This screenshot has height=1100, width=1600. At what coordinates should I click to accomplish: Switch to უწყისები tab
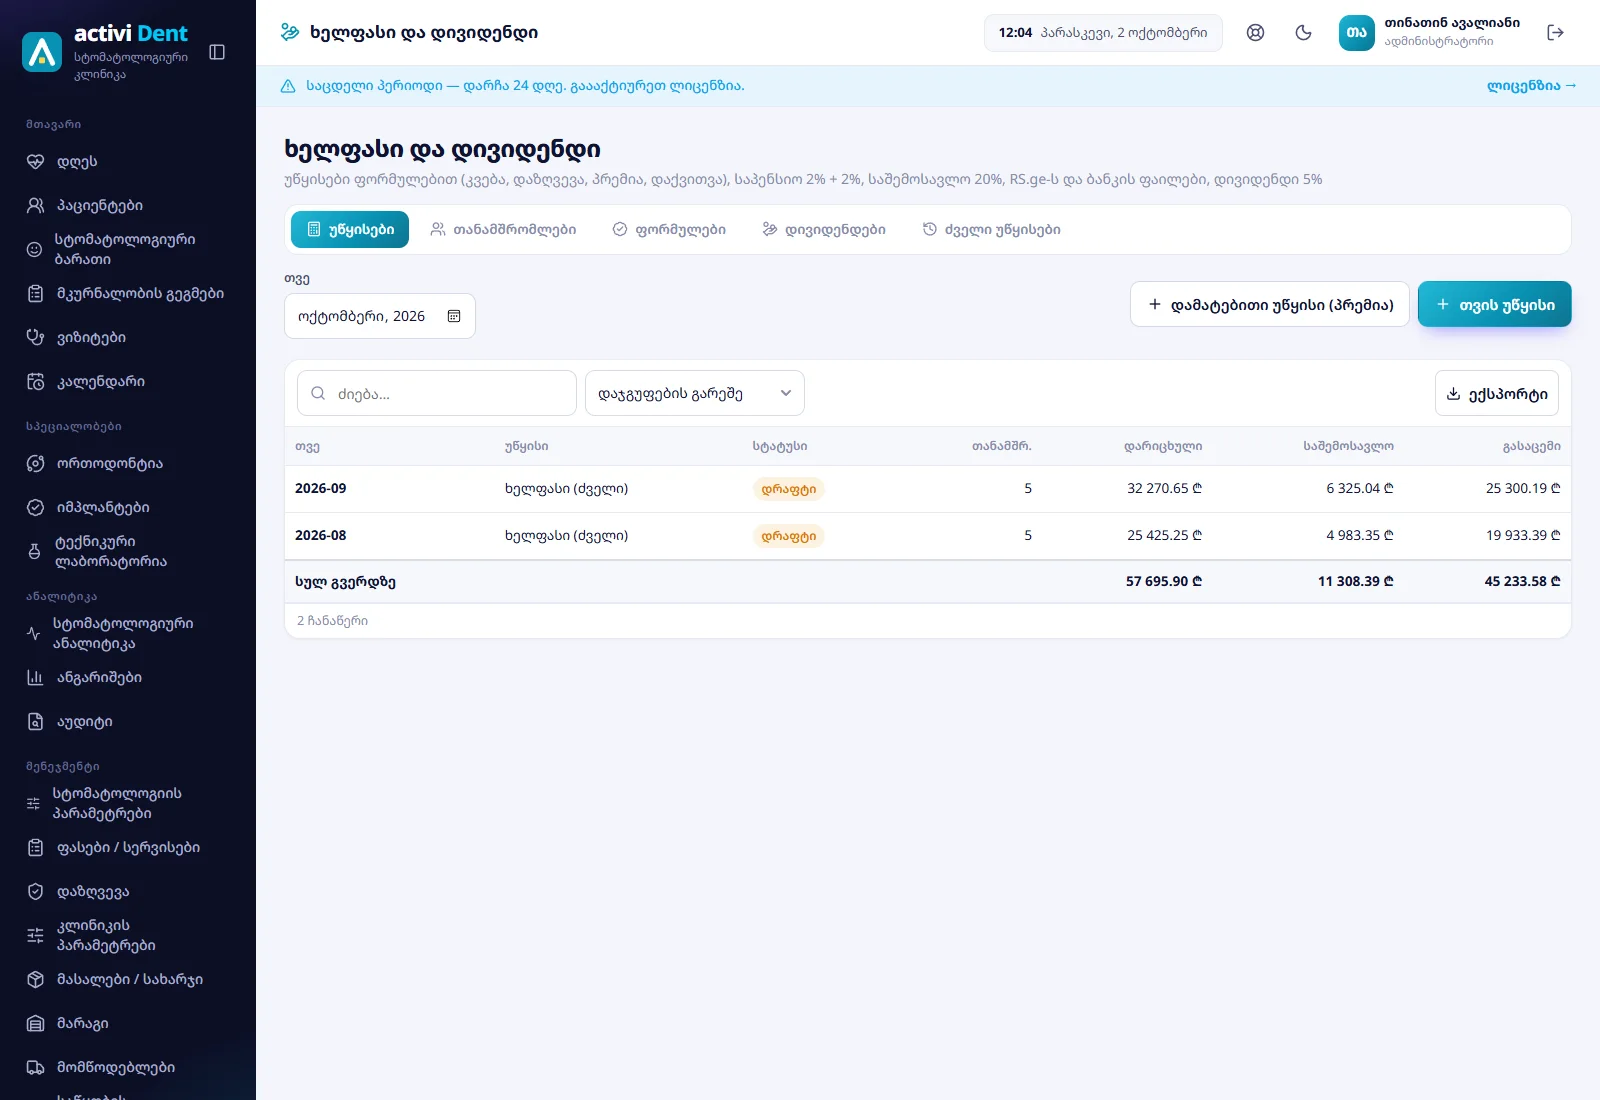pyautogui.click(x=350, y=229)
